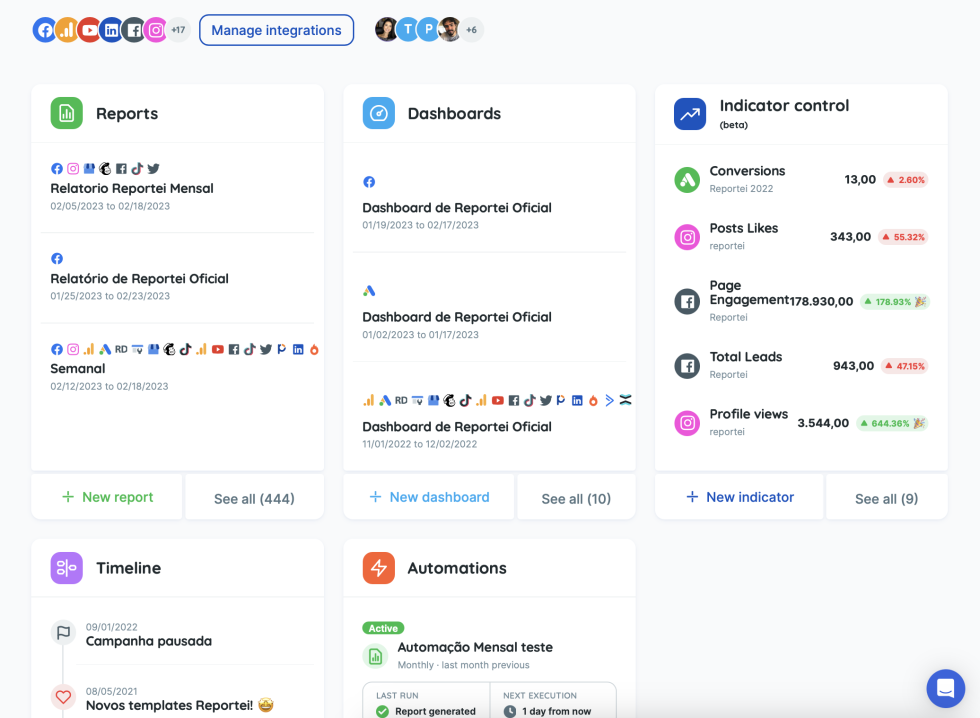
Task: Click the Instagram icon beside Posts Likes
Action: pyautogui.click(x=687, y=237)
